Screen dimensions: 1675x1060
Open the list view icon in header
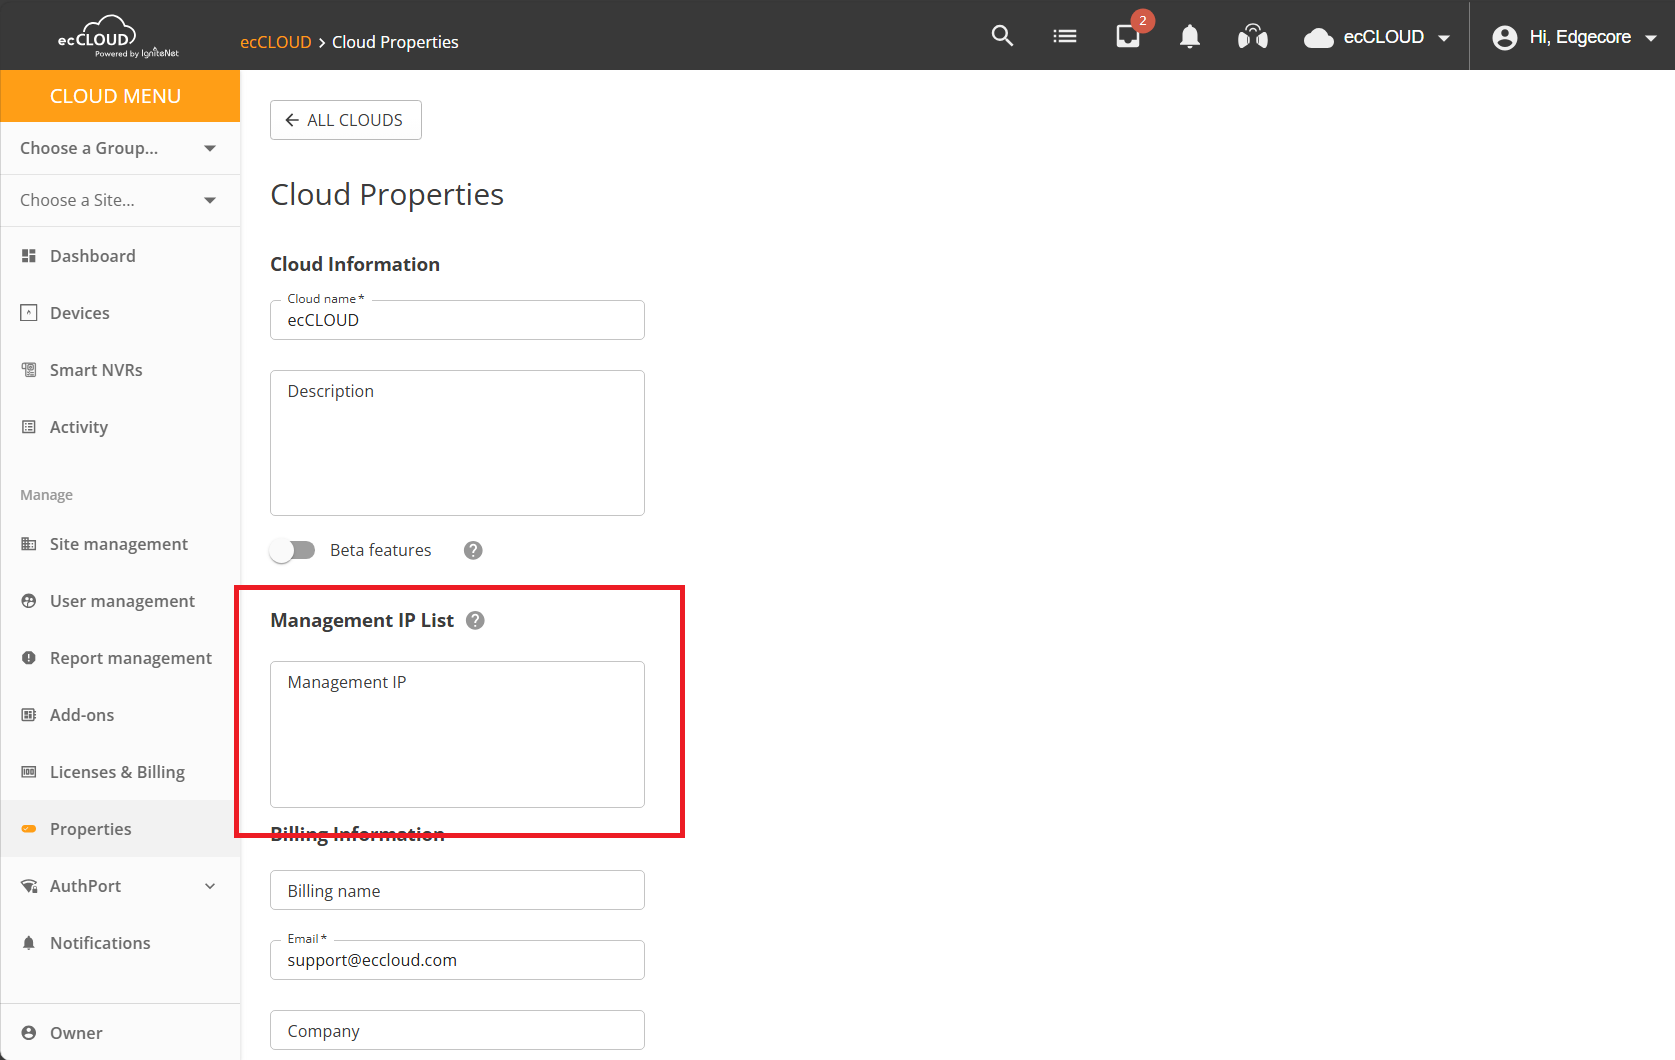[x=1065, y=36]
